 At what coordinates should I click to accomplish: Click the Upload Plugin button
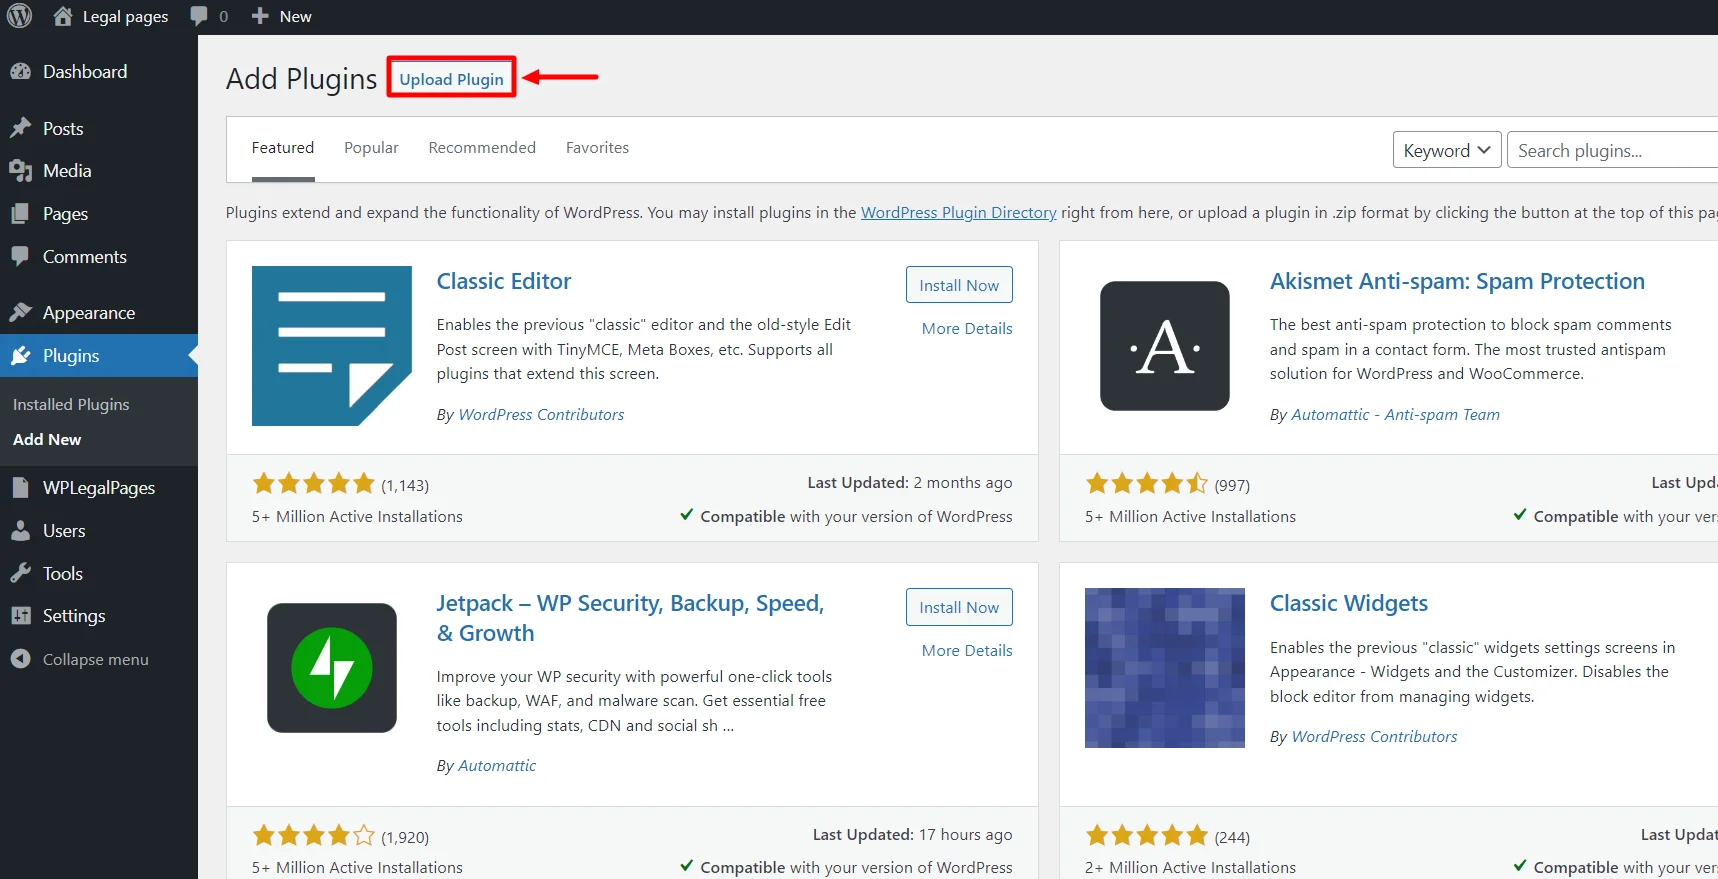coord(451,79)
